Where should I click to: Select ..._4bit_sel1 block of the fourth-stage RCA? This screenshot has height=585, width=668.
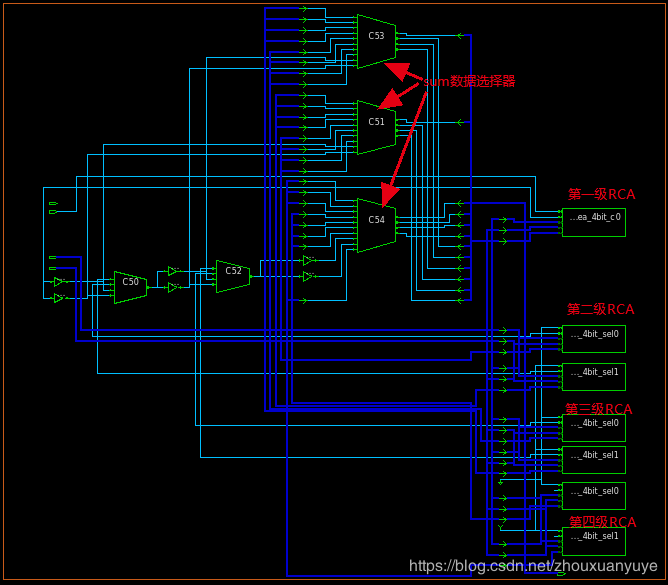(594, 542)
